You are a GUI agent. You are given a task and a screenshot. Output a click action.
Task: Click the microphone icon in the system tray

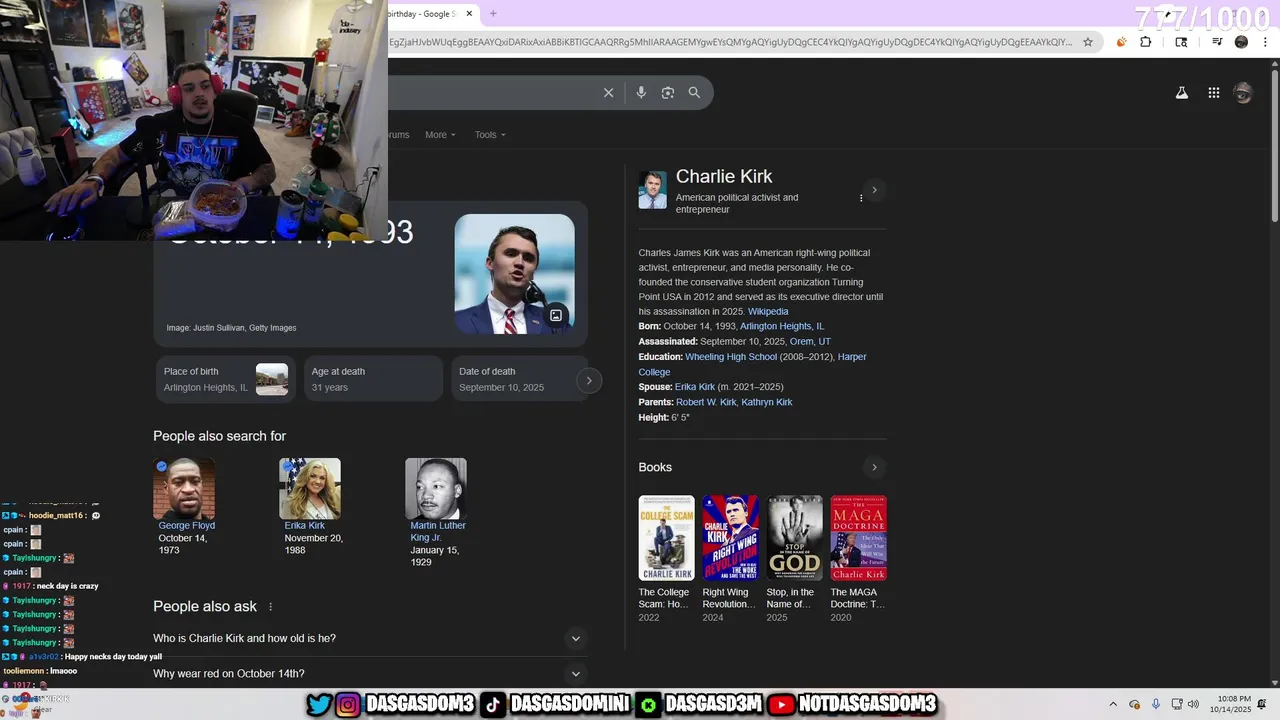1155,705
